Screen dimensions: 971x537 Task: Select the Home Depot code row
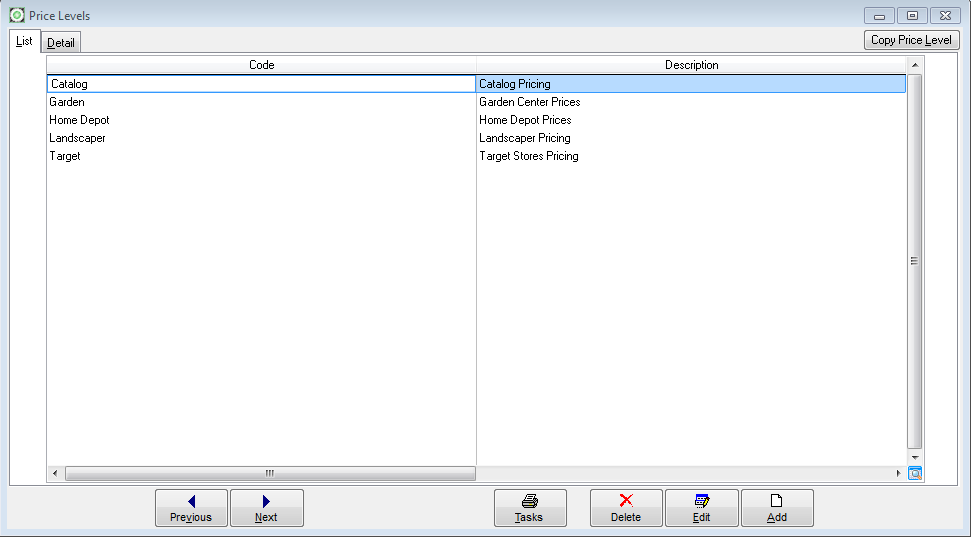(x=79, y=120)
